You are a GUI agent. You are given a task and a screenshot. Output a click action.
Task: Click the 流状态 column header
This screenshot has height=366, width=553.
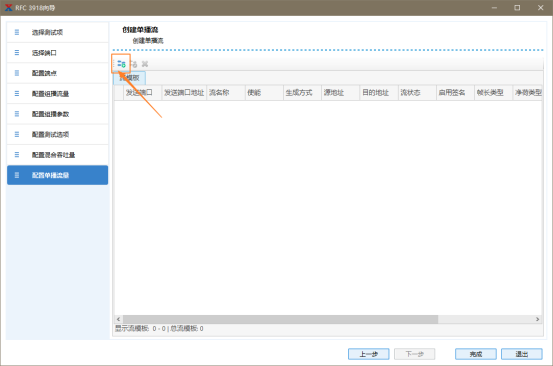[x=417, y=93]
